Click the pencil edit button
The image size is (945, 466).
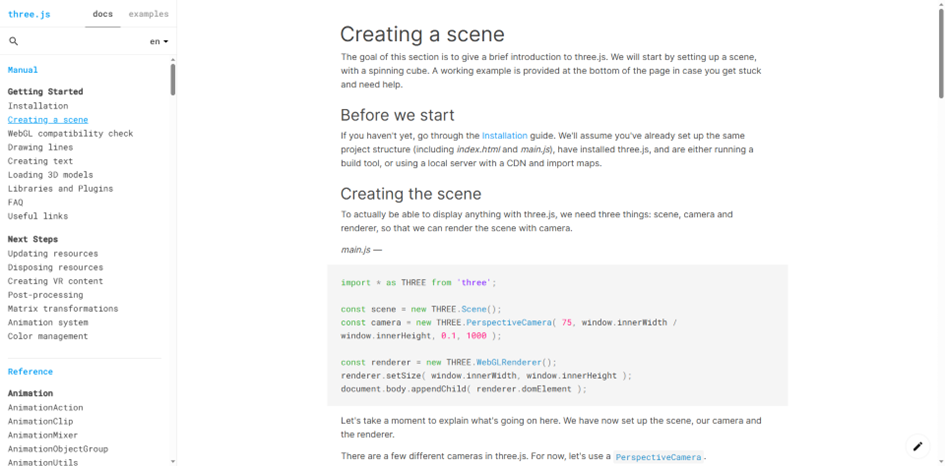point(917,446)
